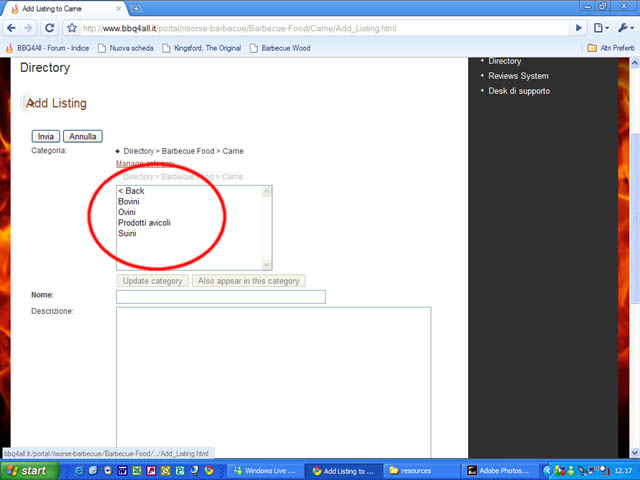The height and width of the screenshot is (480, 640).
Task: Launch Google Chrome from the quick launch
Action: (x=209, y=471)
